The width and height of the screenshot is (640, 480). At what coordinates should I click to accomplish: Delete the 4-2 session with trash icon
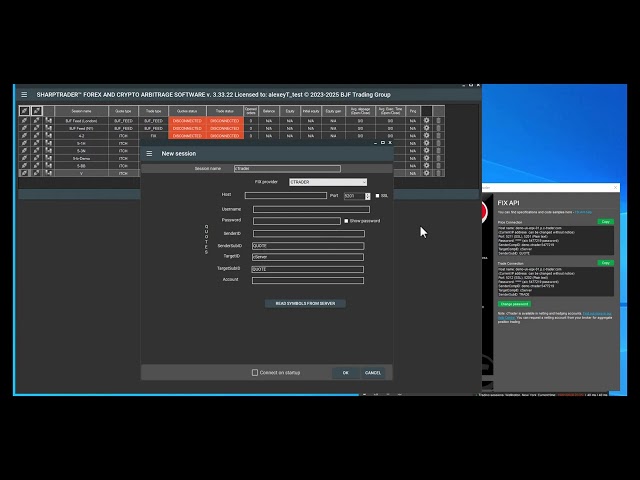point(439,136)
